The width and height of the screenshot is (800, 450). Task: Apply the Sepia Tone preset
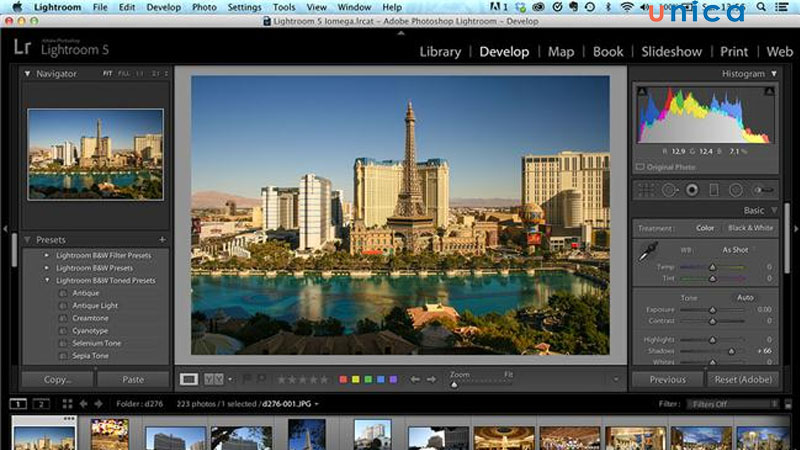click(x=90, y=356)
